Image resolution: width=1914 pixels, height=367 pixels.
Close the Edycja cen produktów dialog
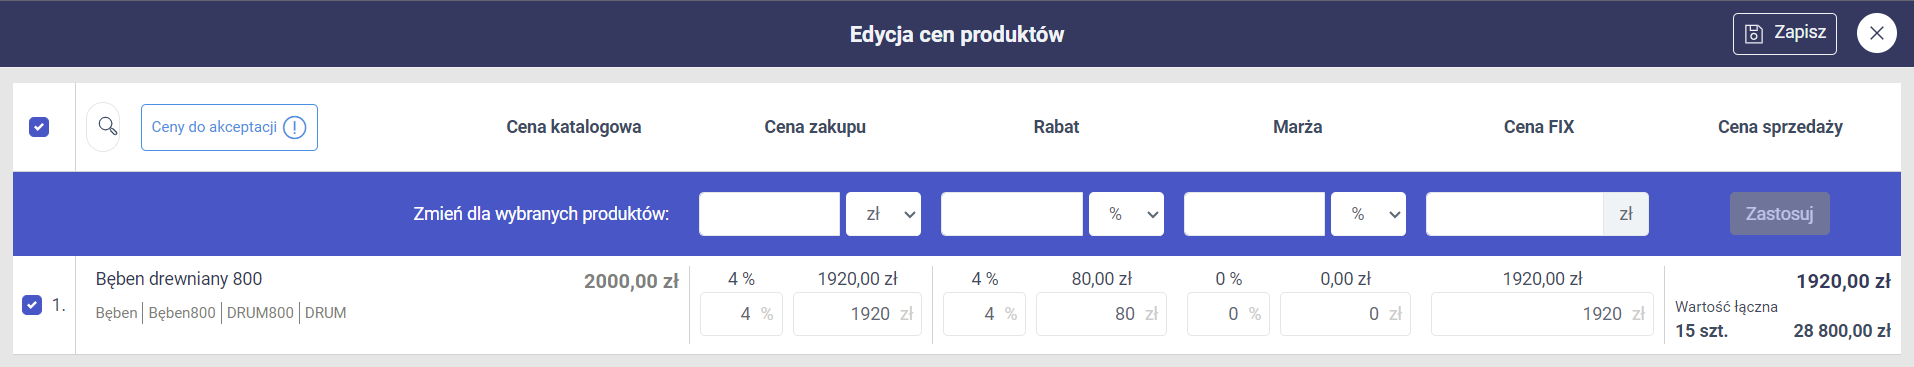(1876, 34)
